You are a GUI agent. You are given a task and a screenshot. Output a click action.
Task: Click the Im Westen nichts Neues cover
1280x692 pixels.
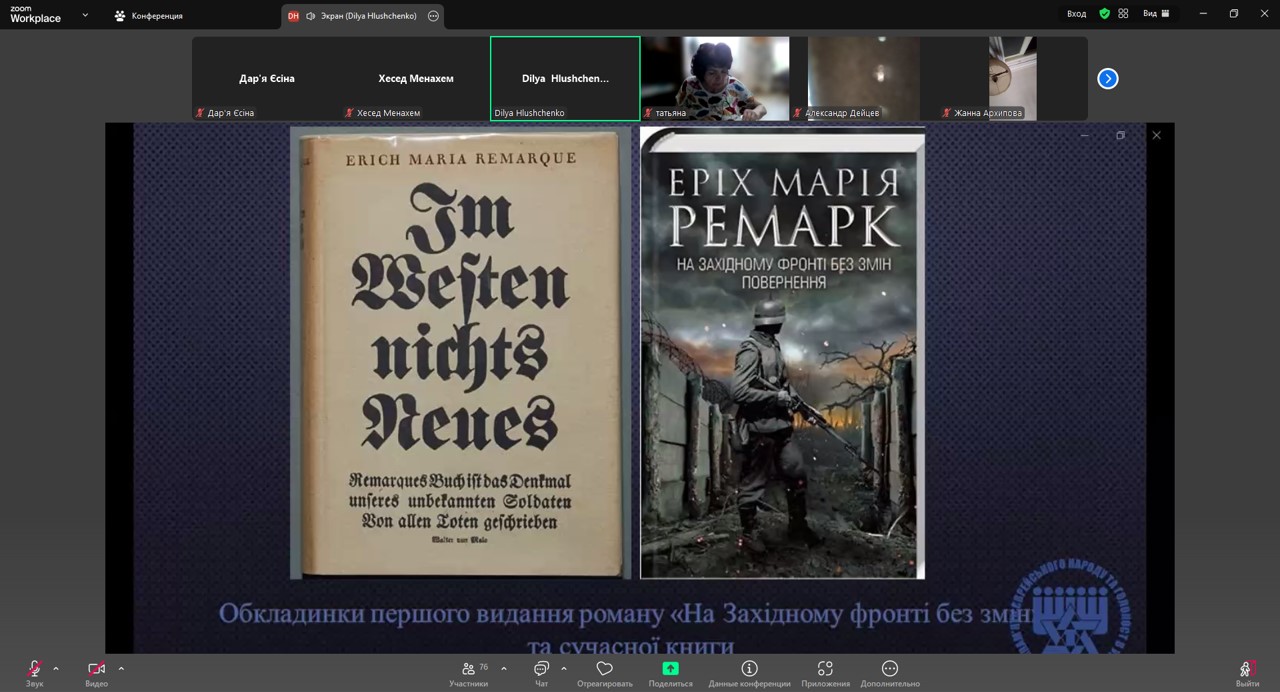pyautogui.click(x=461, y=352)
